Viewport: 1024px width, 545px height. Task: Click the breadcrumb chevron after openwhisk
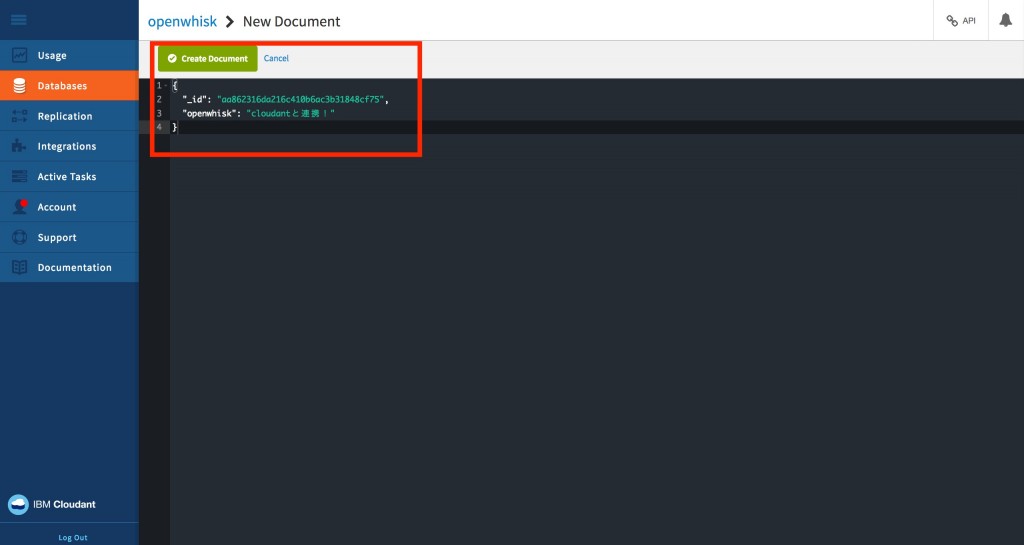pyautogui.click(x=230, y=22)
